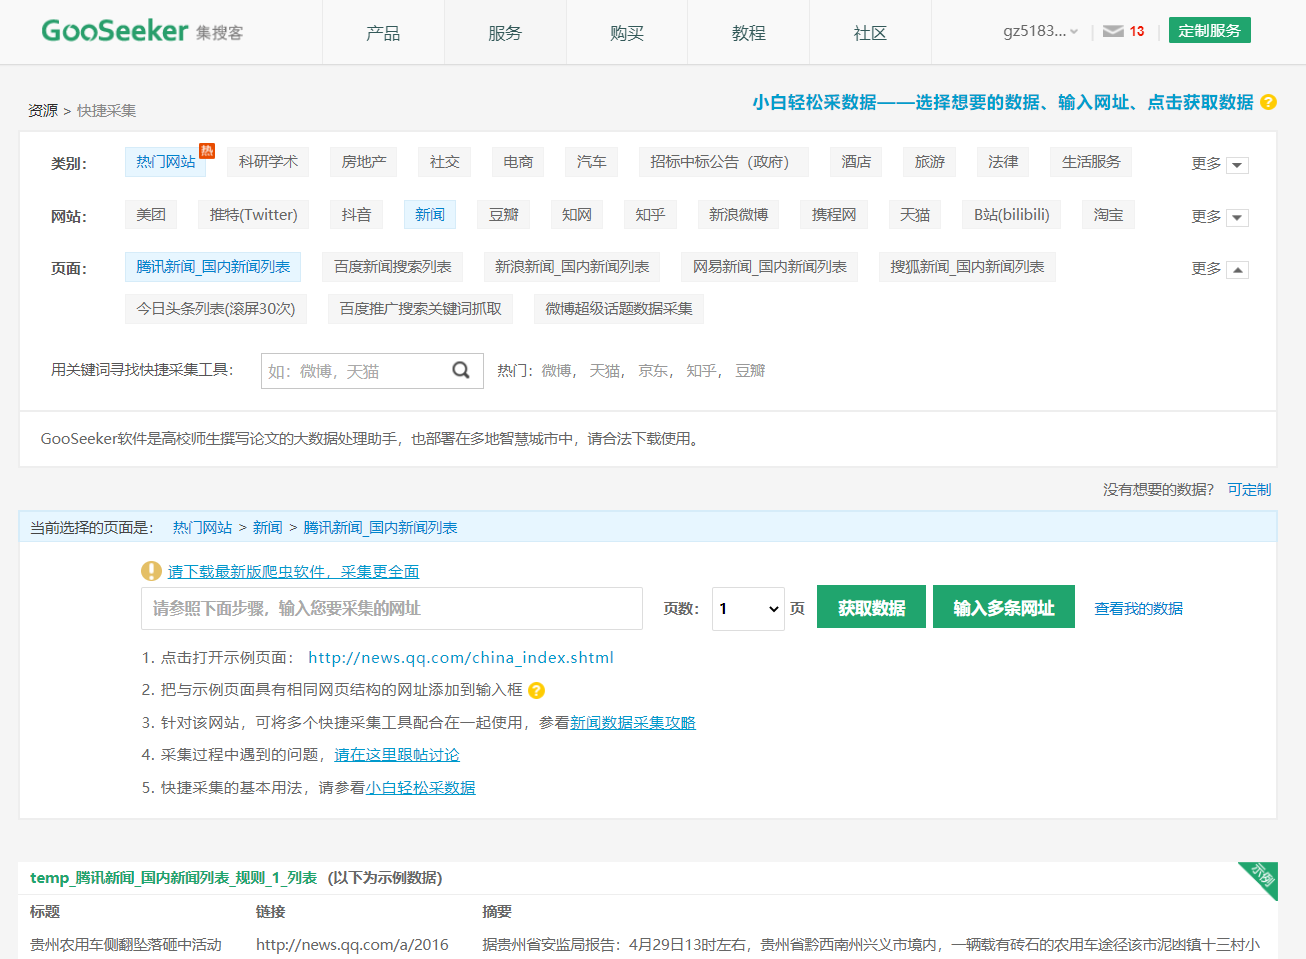Screen dimensions: 1306x959
Task: Click the search magnifier icon
Action: coord(461,370)
